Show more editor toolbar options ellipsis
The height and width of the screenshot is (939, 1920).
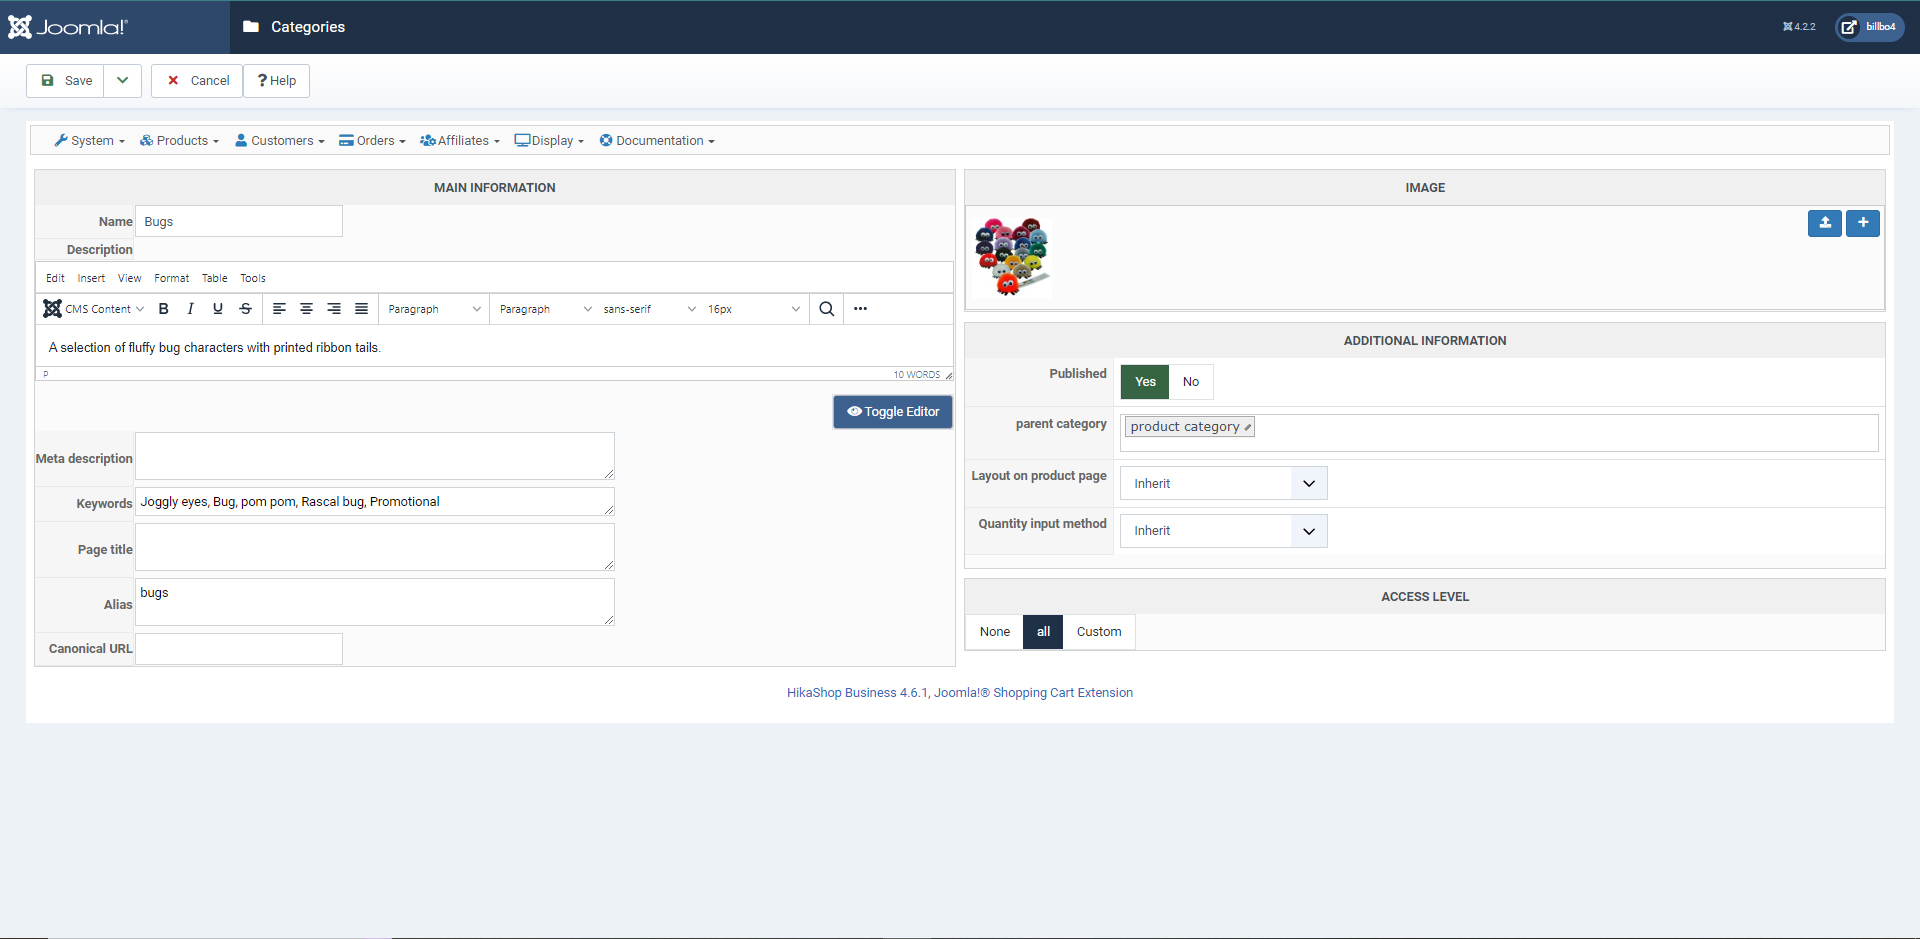[x=861, y=309]
